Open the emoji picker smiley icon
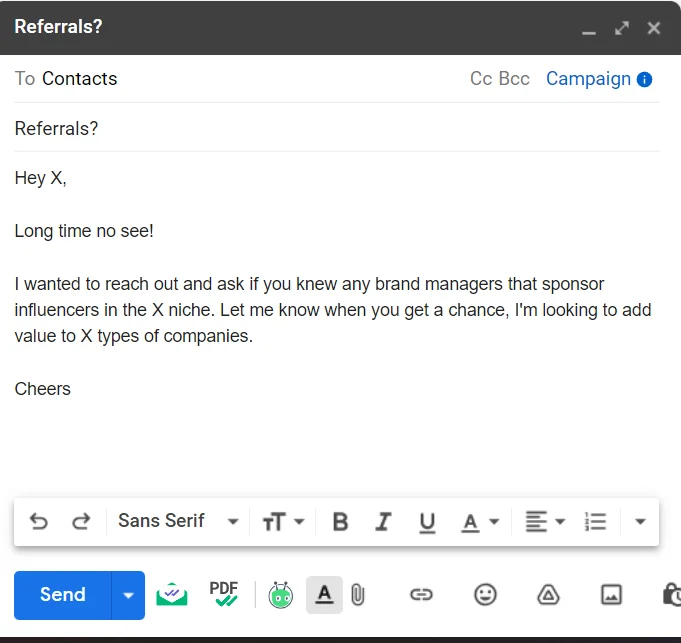Image resolution: width=681 pixels, height=643 pixels. click(485, 595)
